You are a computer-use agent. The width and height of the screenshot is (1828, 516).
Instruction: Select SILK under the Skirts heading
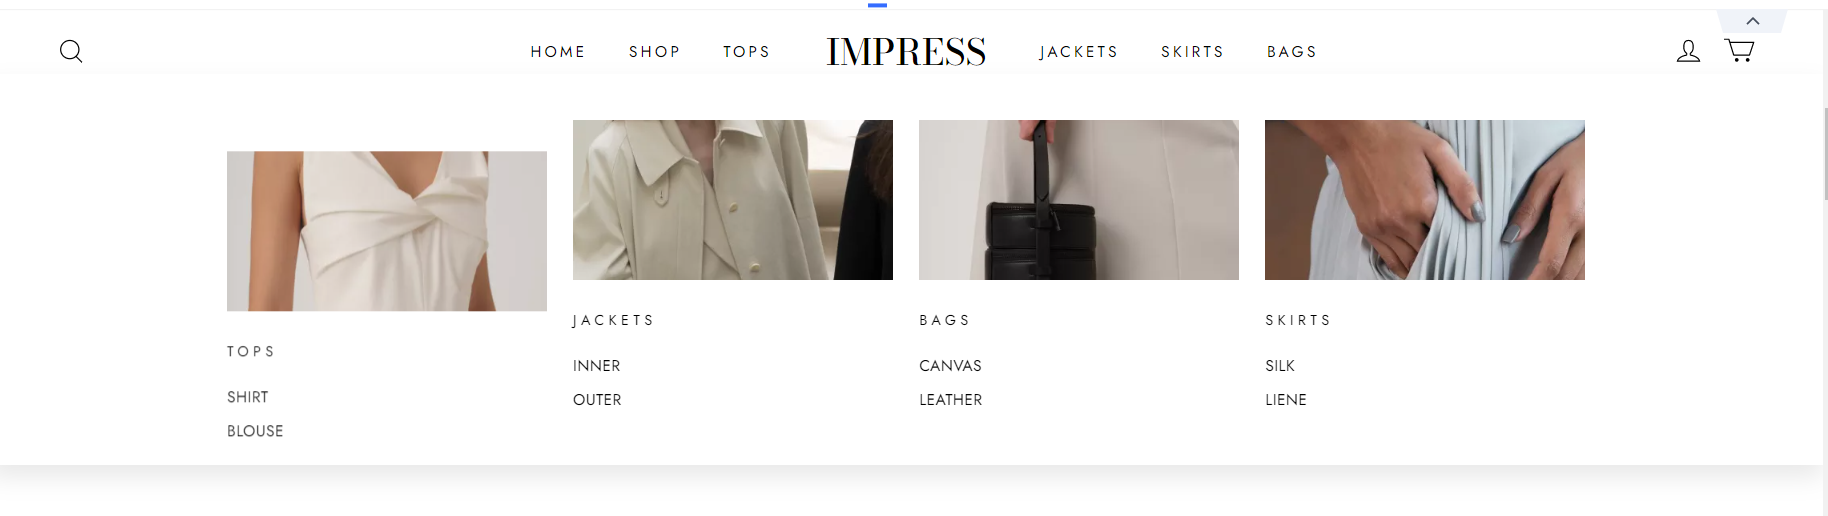click(x=1280, y=366)
